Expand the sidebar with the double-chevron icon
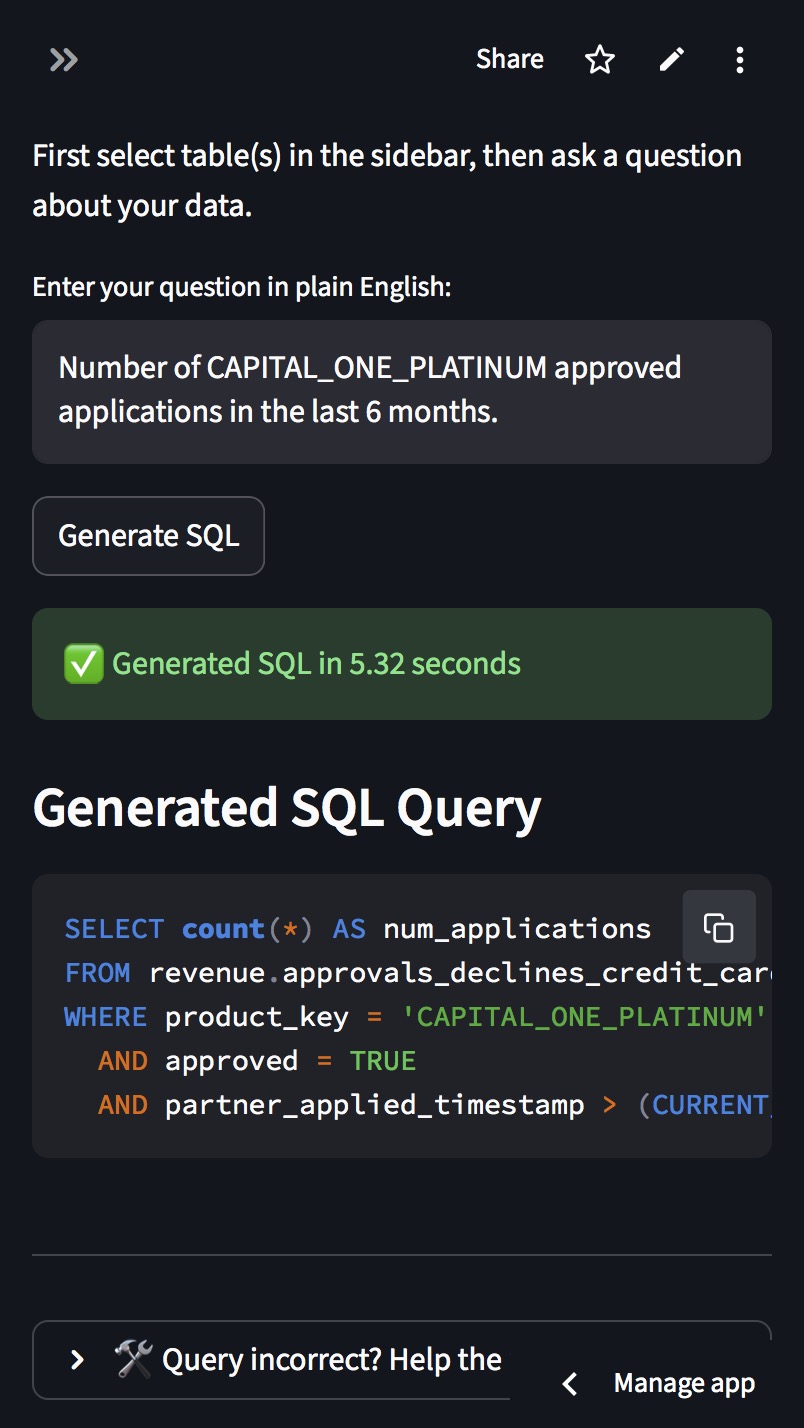804x1428 pixels. (x=63, y=60)
